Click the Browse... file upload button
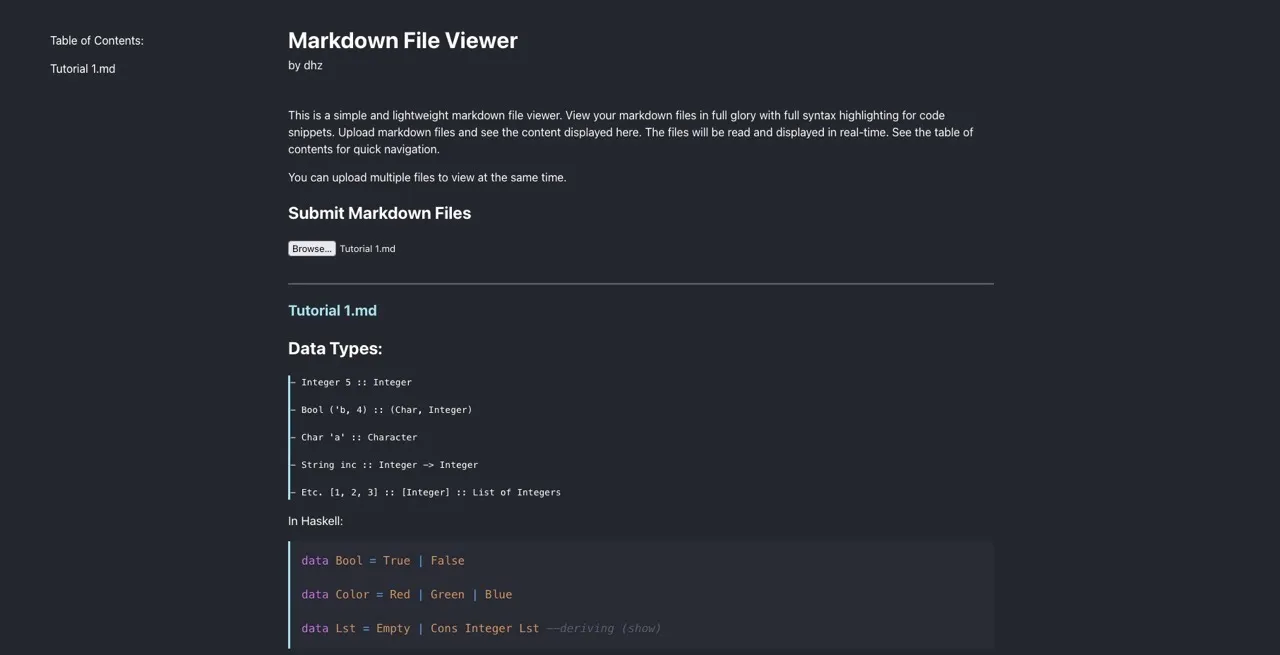1280x655 pixels. pos(311,249)
